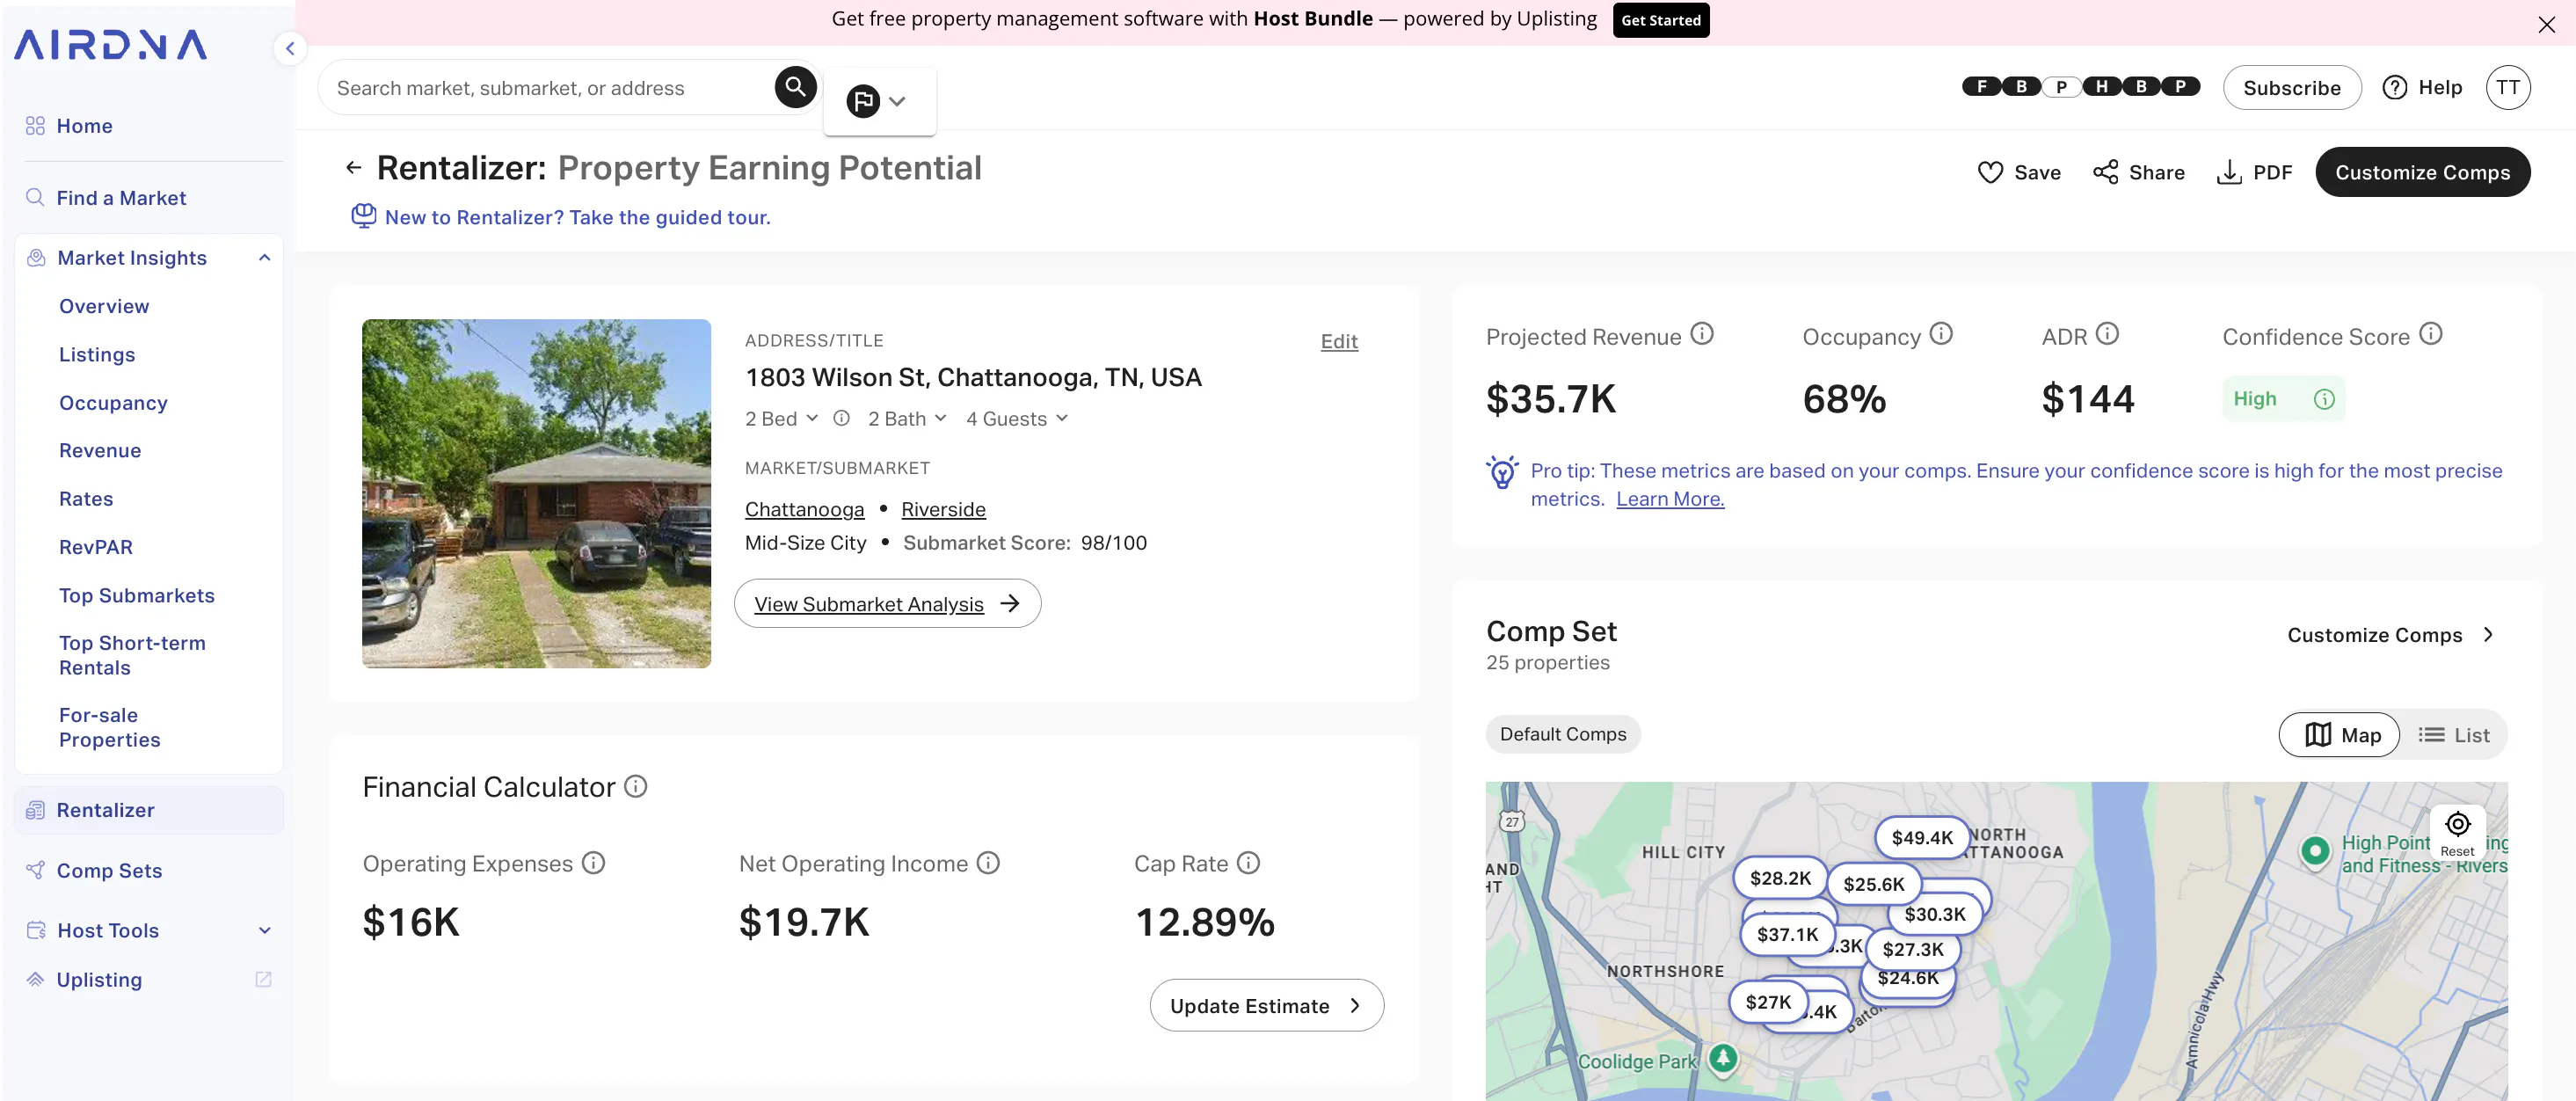Open Home in the sidebar
Viewport: 2576px width, 1101px height.
[x=84, y=126]
